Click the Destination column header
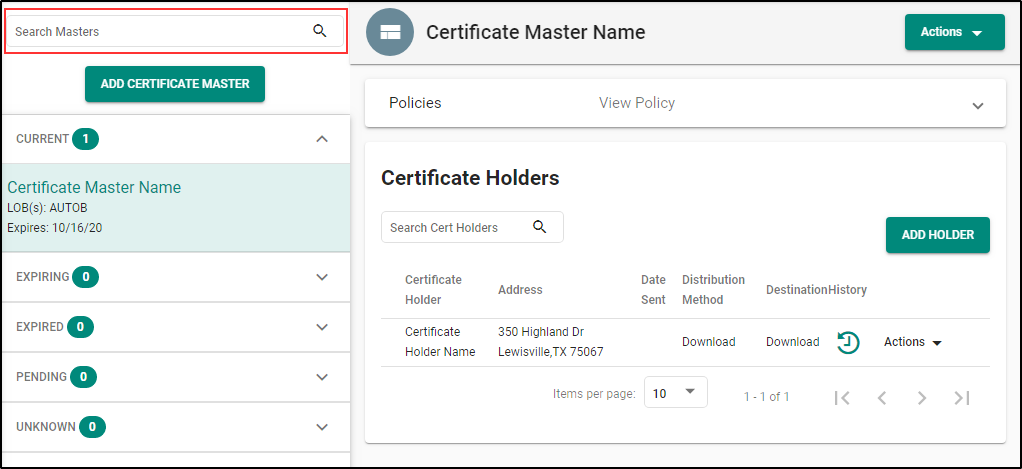Screen dimensions: 1022x469 [796, 290]
